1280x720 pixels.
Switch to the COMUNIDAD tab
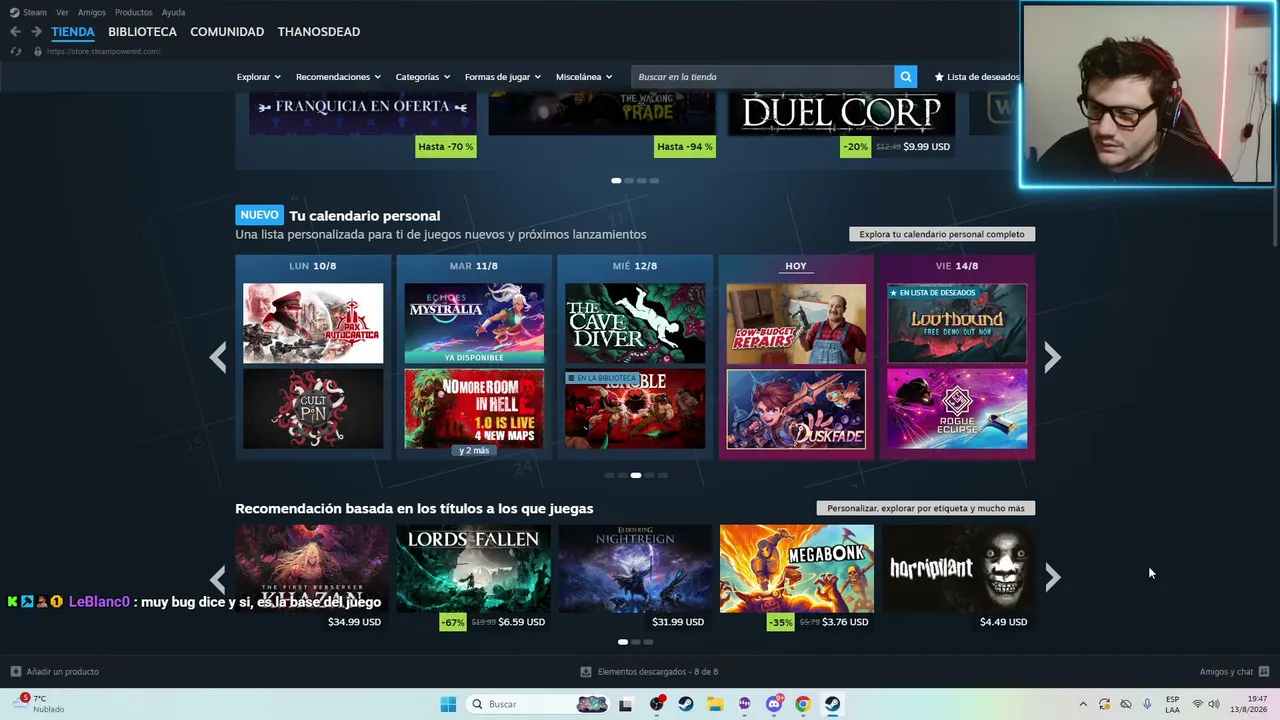pyautogui.click(x=227, y=32)
